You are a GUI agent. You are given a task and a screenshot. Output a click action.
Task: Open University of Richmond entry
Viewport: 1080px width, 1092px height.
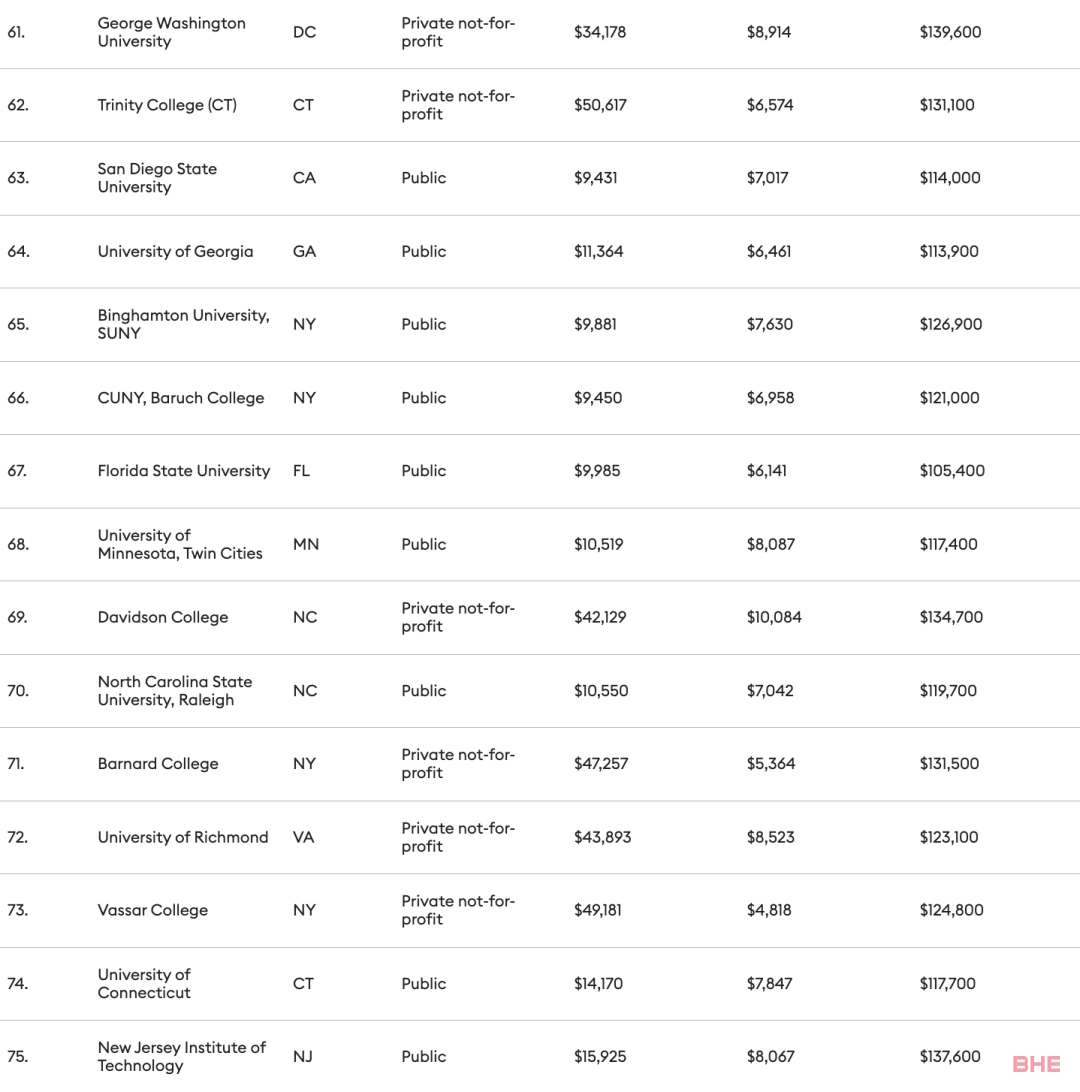pos(183,837)
